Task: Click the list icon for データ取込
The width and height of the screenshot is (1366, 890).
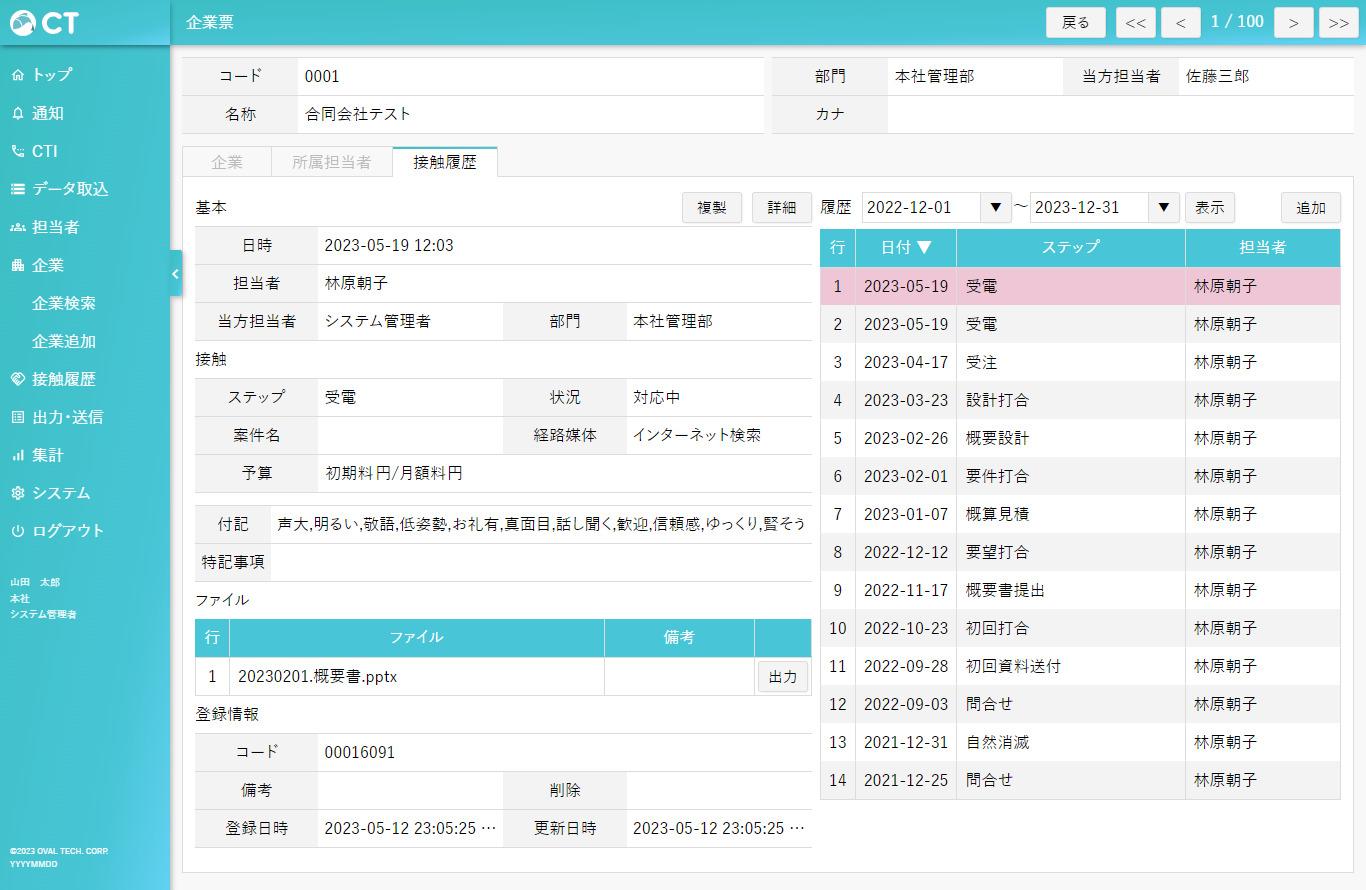Action: [x=18, y=189]
